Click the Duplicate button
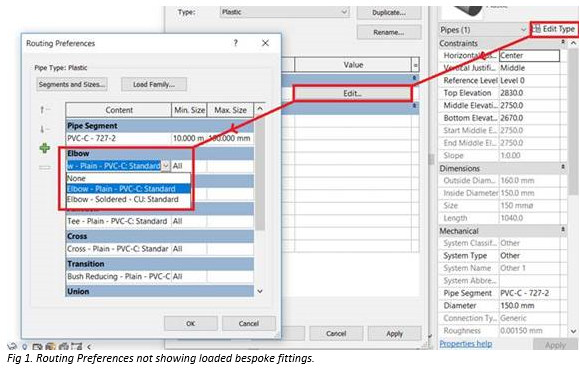This screenshot has width=580, height=371. click(389, 12)
